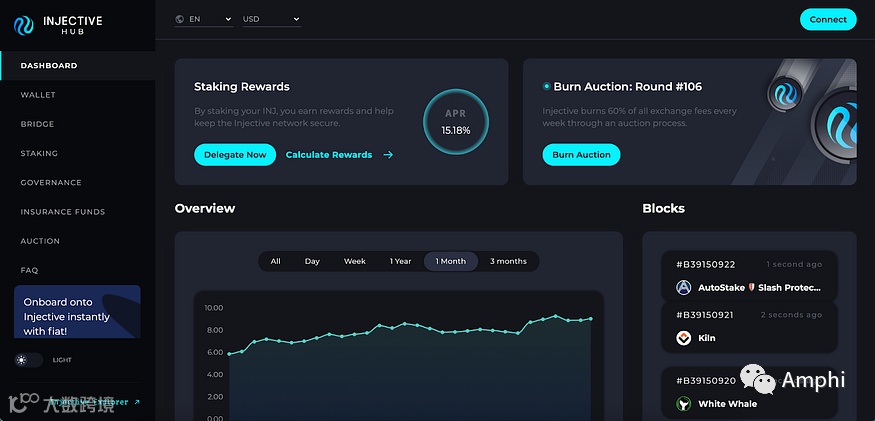Click arrow icon beside Calculate Rewards

388,155
